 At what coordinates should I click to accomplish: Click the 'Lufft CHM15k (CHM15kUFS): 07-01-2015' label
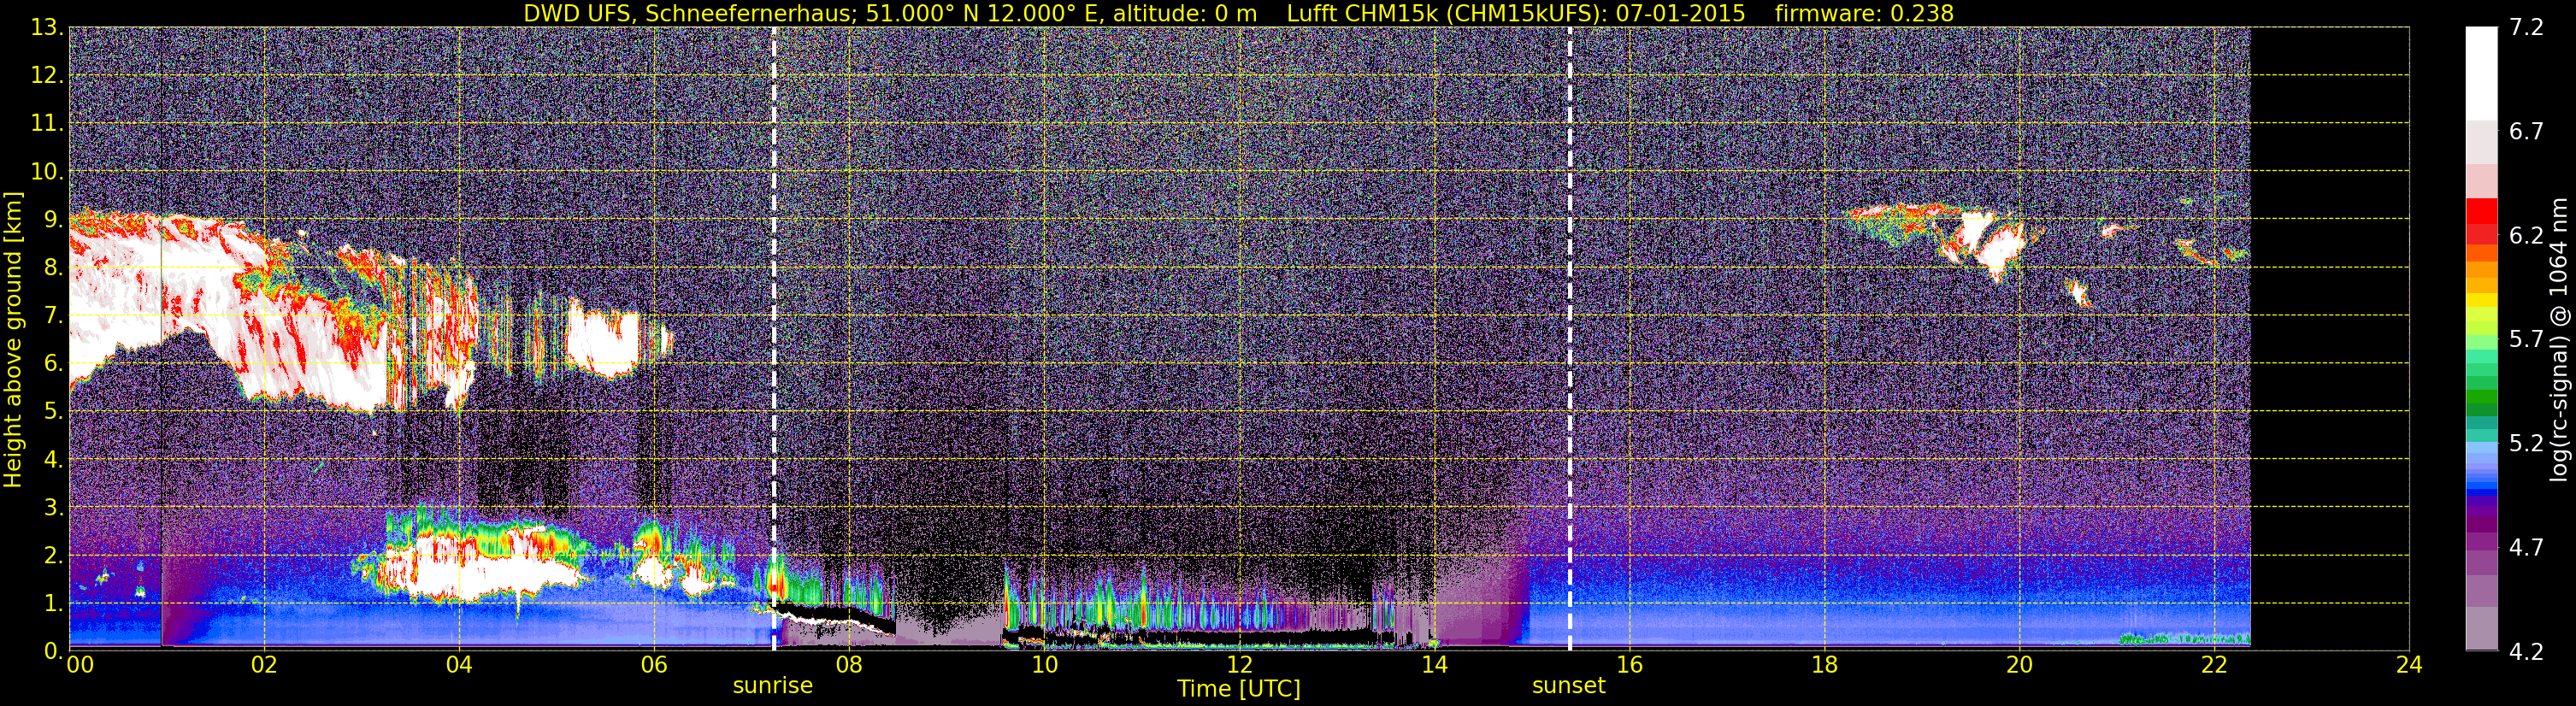coord(1516,13)
